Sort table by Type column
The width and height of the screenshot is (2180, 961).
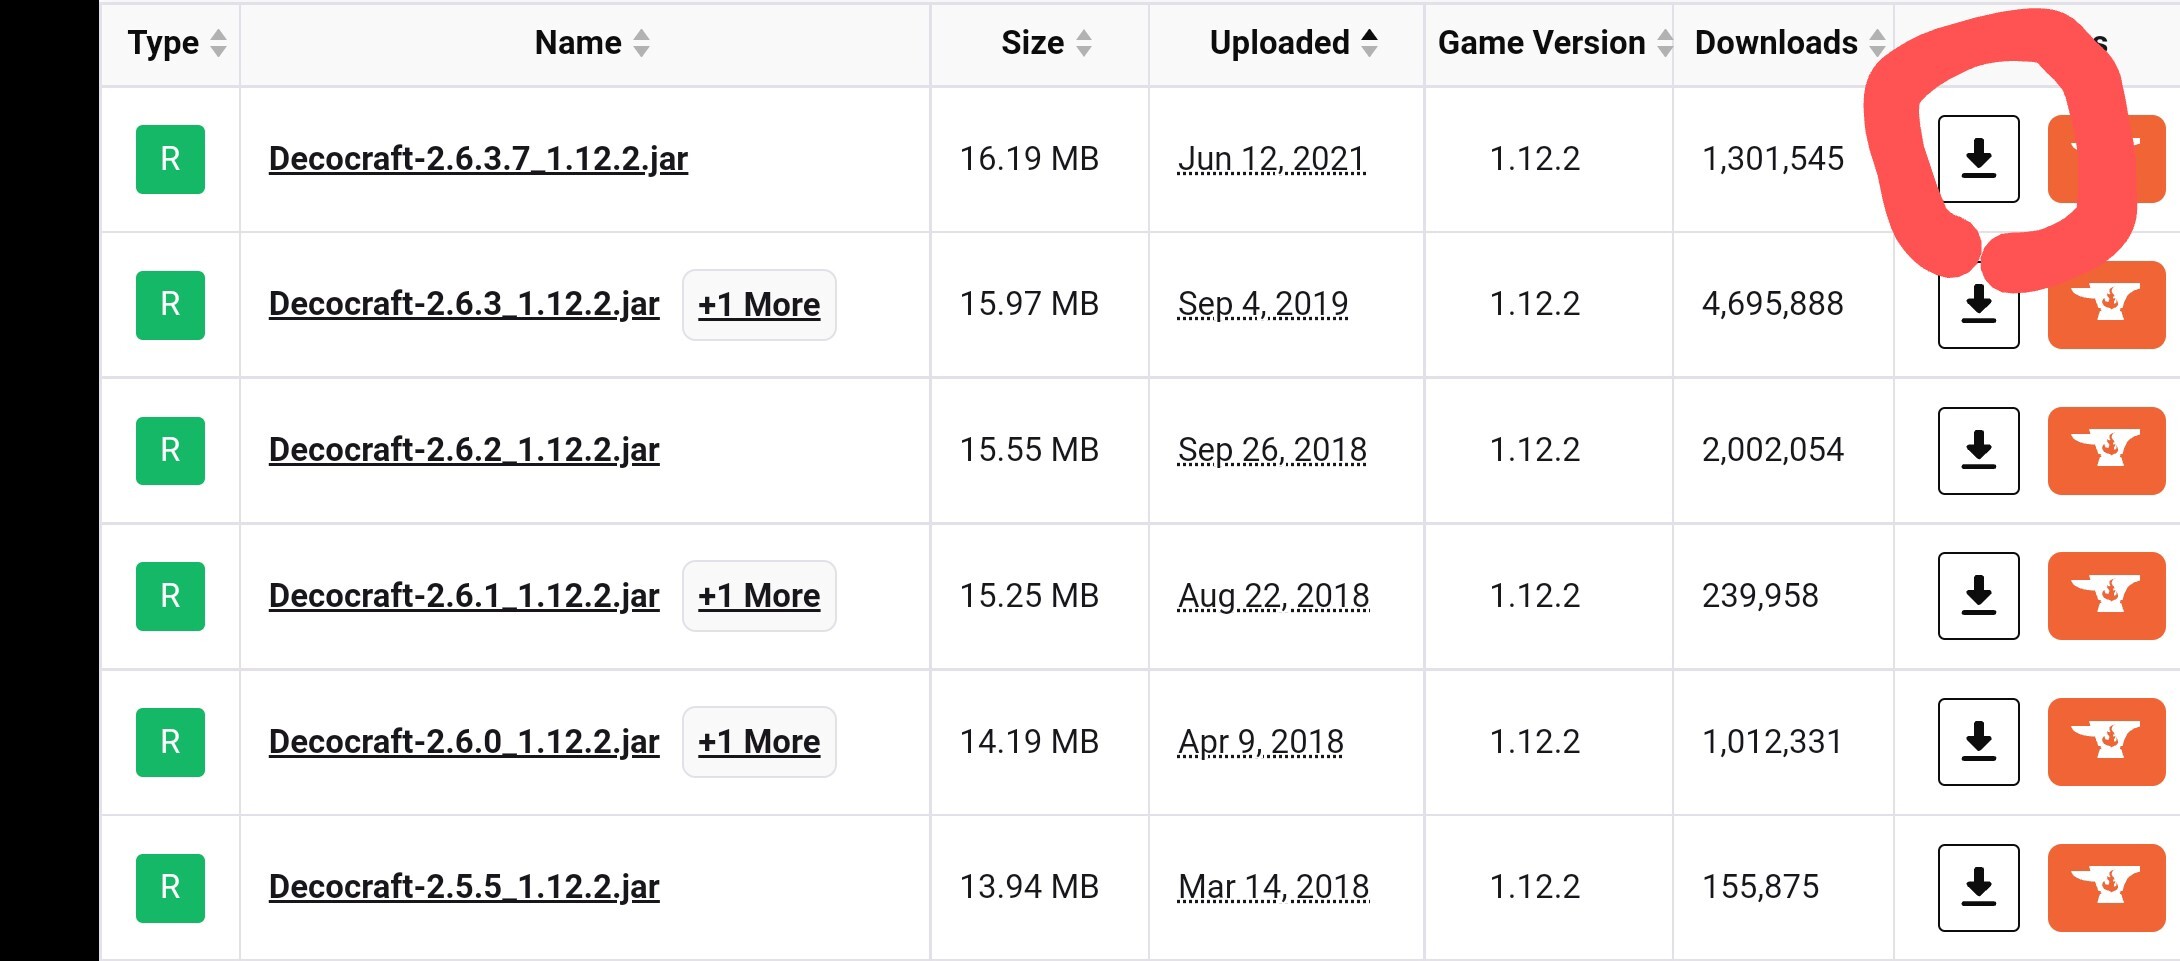coord(177,43)
